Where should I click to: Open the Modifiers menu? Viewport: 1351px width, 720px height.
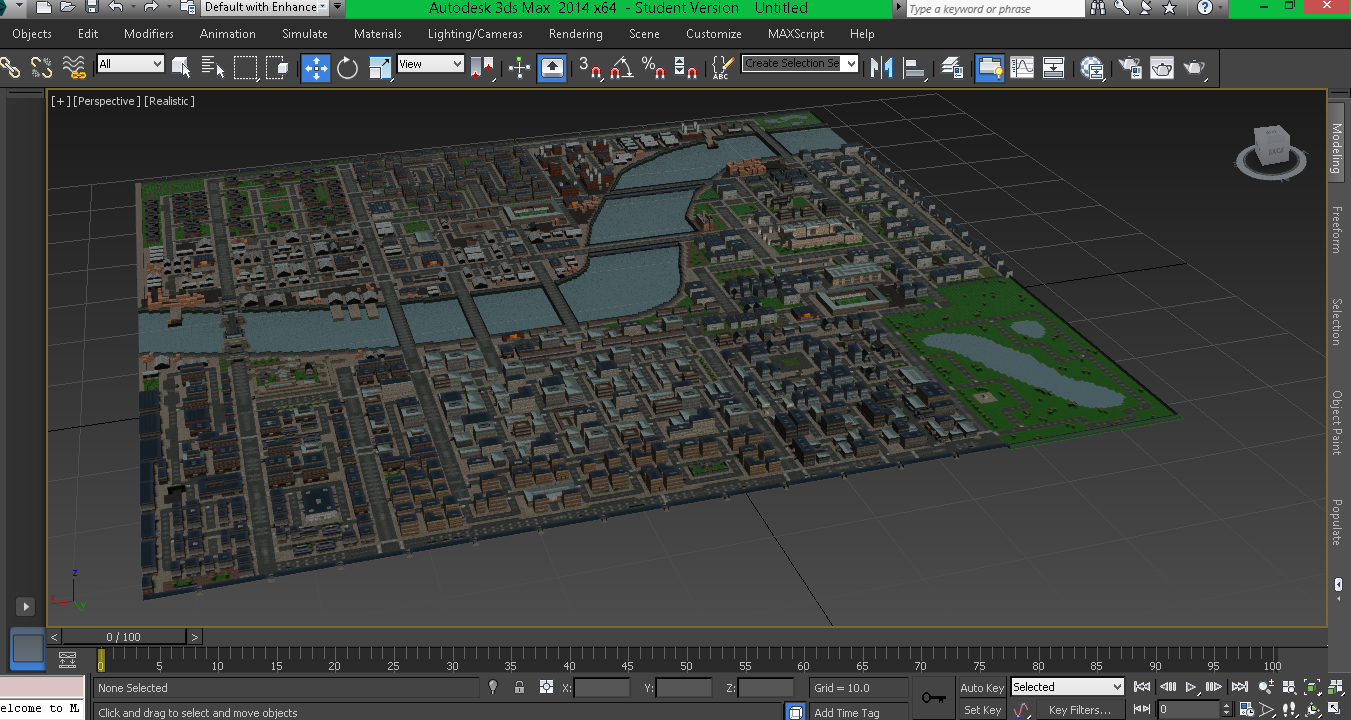[149, 33]
